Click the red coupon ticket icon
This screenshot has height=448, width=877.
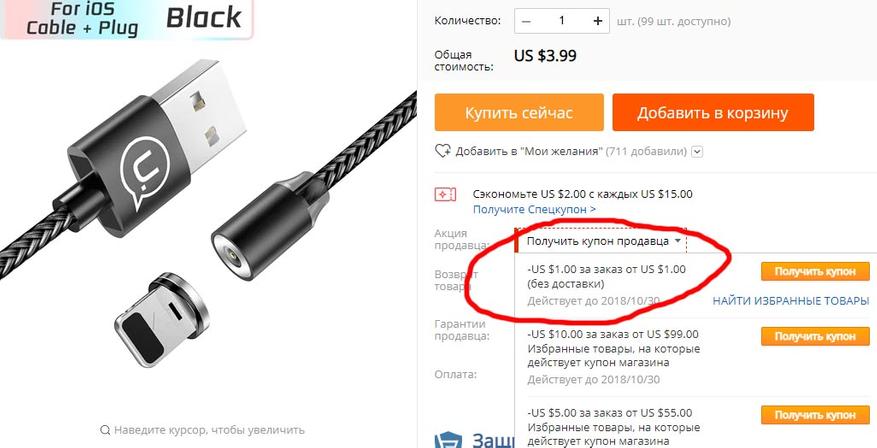click(445, 195)
